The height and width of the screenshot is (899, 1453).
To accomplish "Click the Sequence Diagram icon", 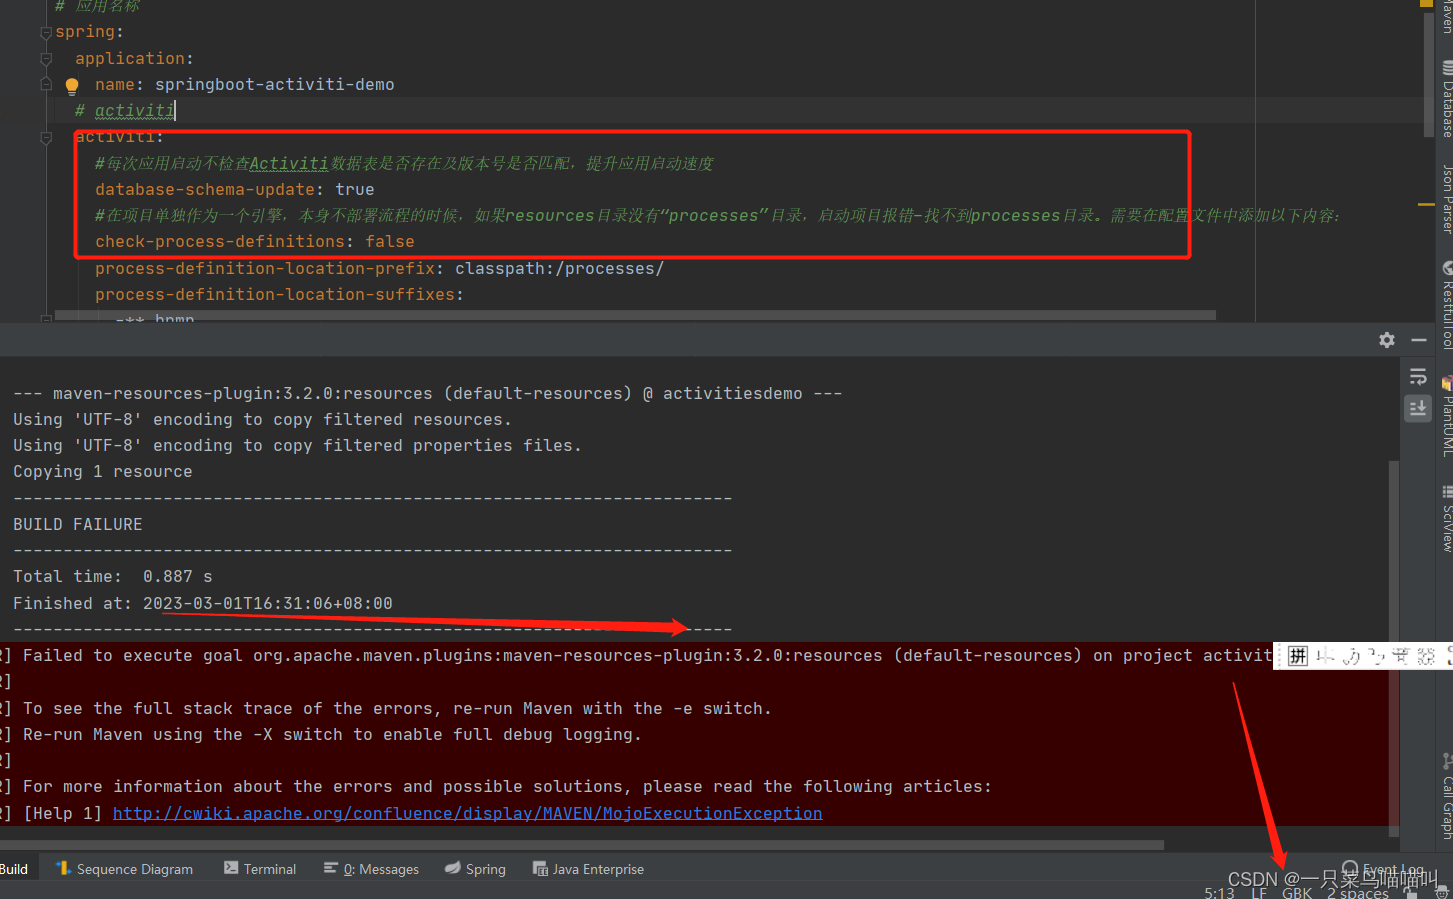I will pyautogui.click(x=63, y=868).
